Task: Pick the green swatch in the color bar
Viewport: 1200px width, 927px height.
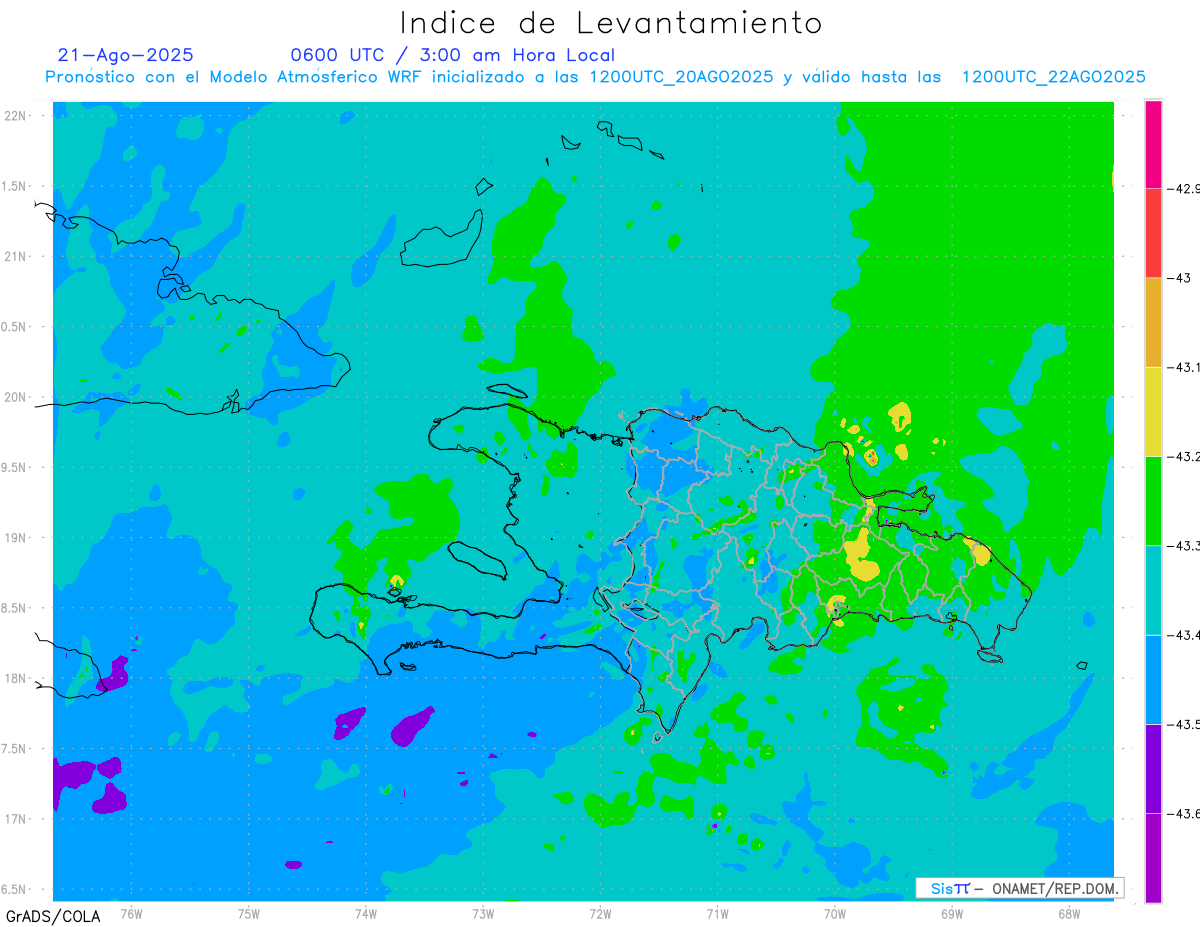Action: point(1153,500)
